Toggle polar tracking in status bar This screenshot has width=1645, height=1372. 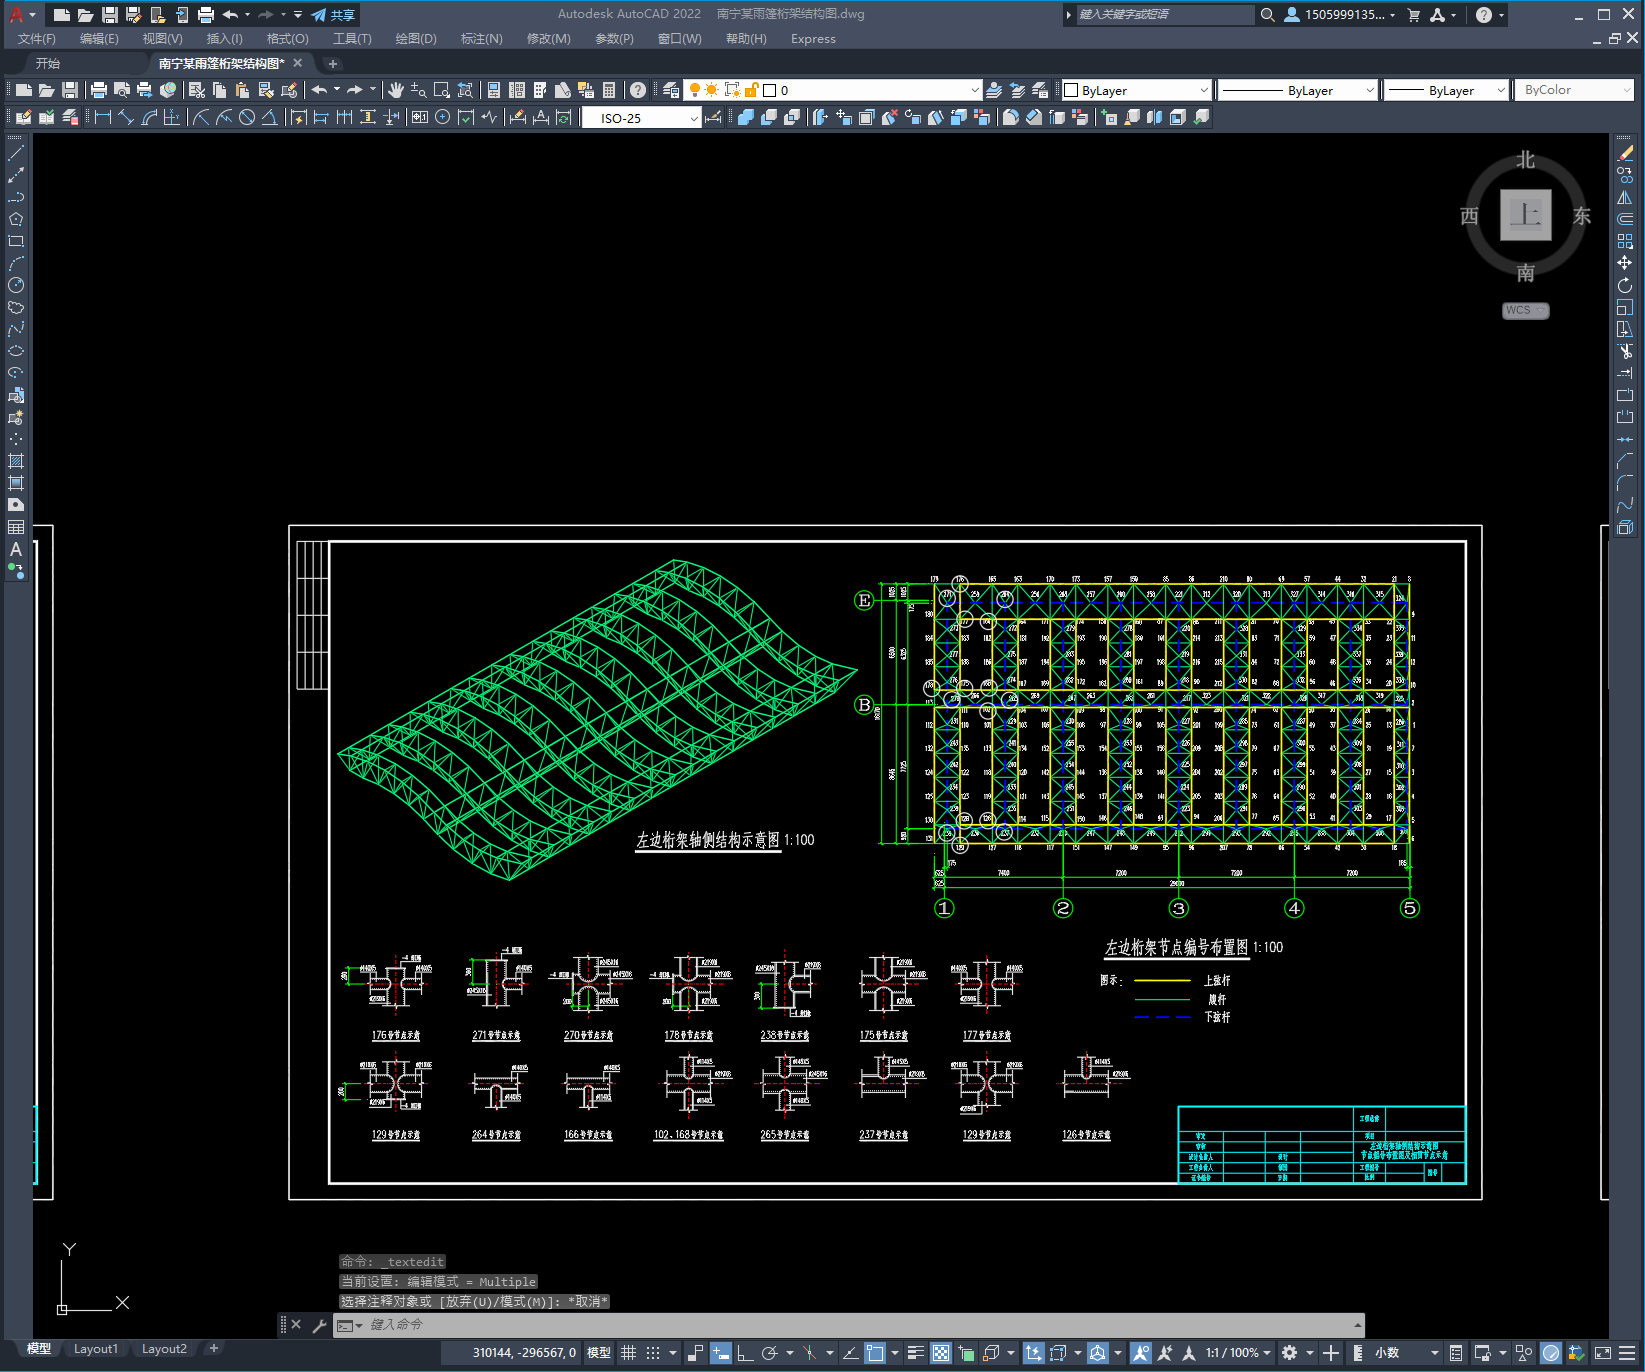coord(769,1353)
